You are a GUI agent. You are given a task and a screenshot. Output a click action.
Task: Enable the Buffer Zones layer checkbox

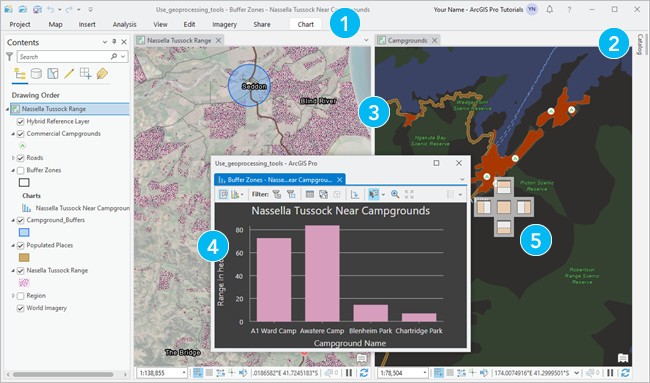click(x=20, y=170)
